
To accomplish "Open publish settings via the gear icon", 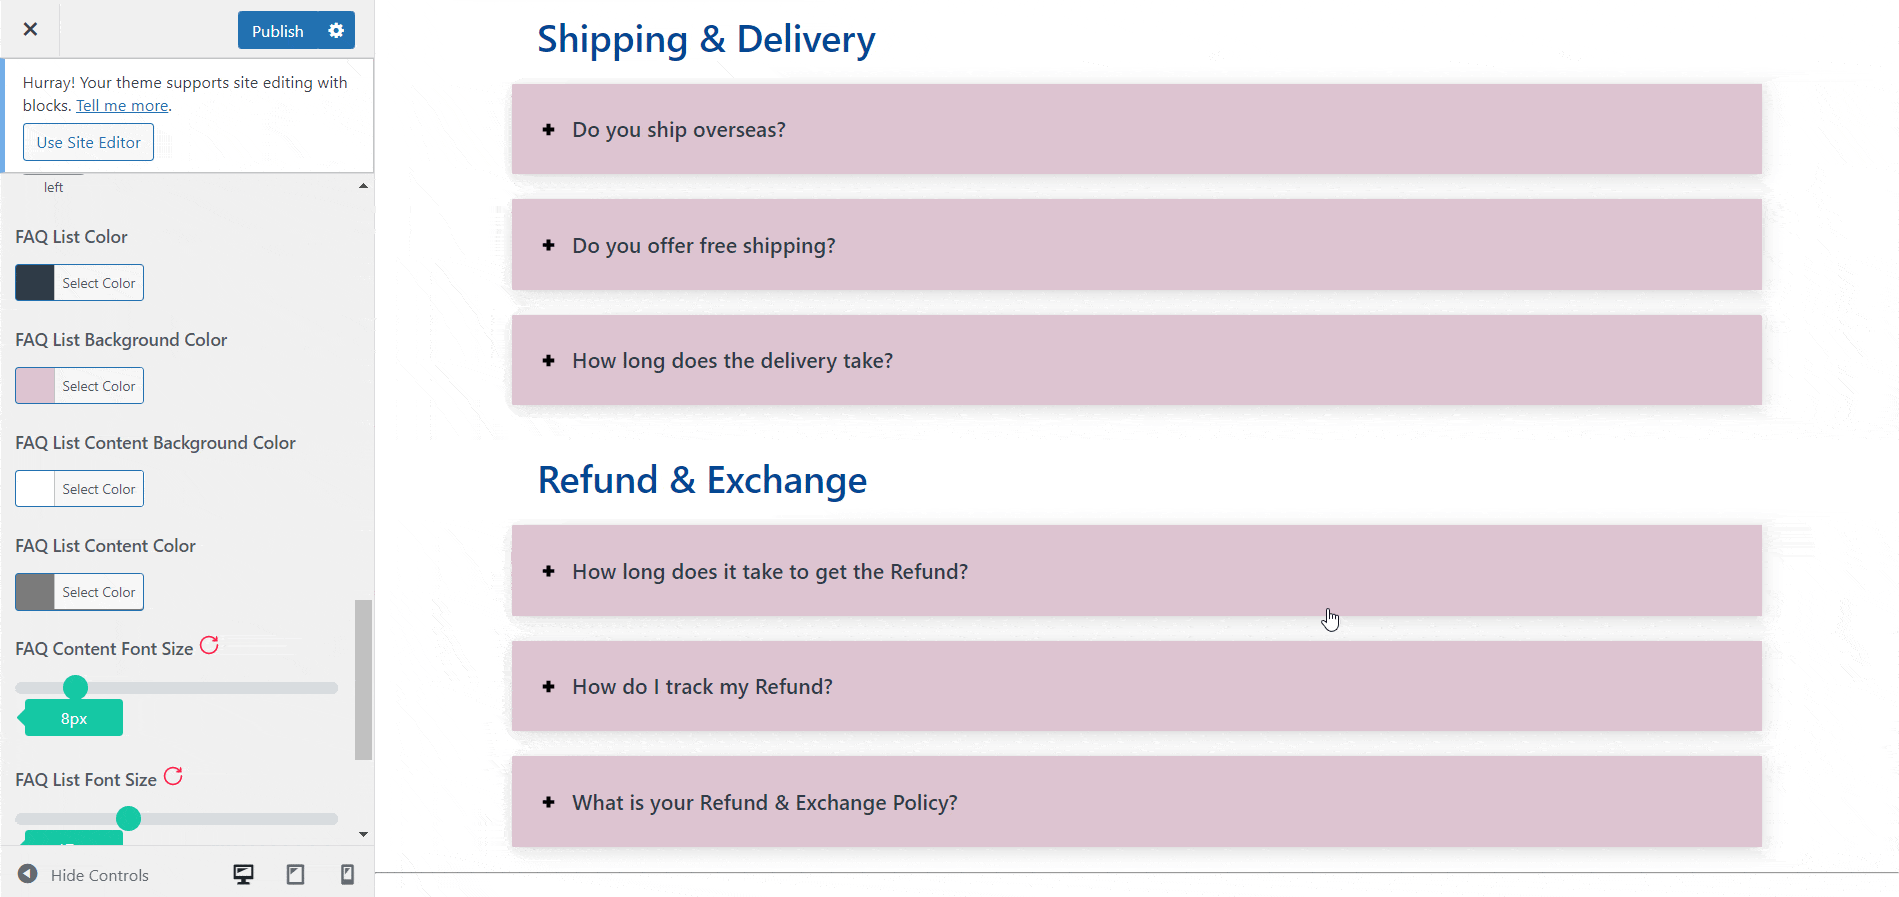I will click(x=336, y=30).
